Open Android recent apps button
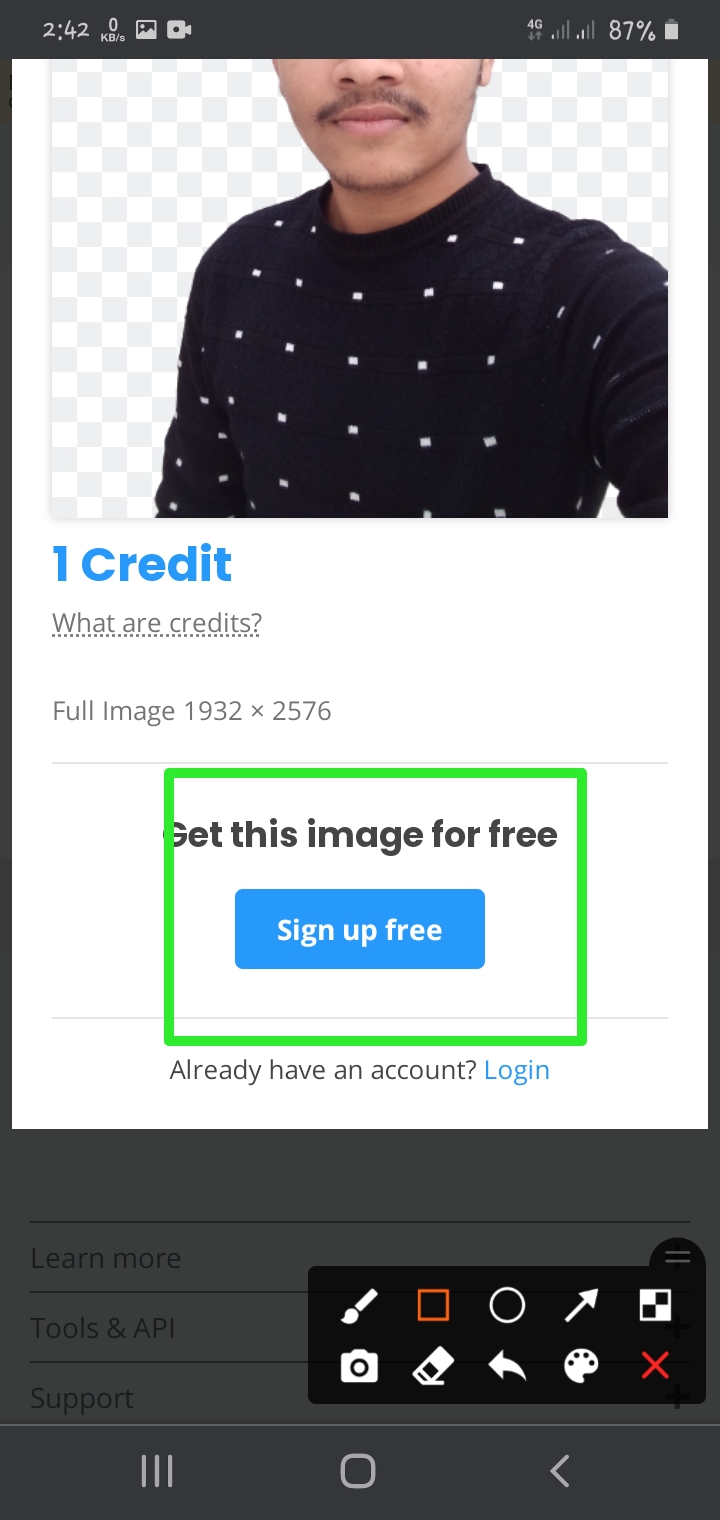 [x=157, y=1471]
